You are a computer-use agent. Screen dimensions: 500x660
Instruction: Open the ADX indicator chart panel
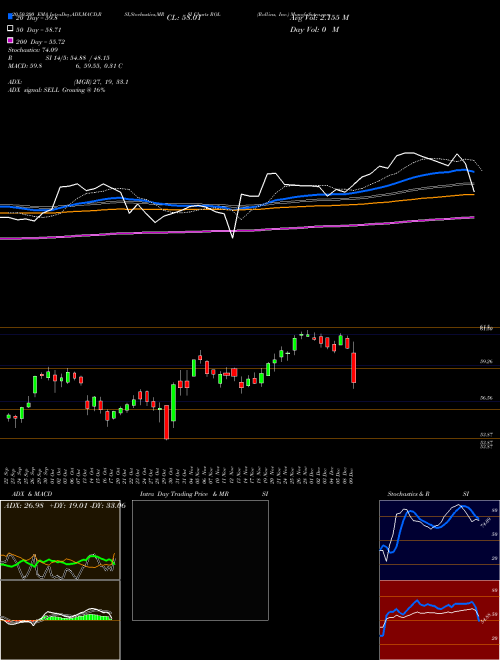click(60, 540)
